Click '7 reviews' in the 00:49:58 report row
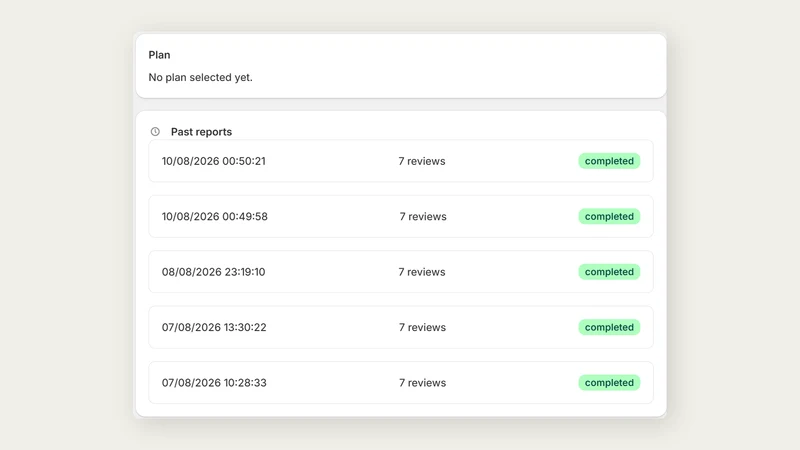Screen dimensions: 800x450 423,216
